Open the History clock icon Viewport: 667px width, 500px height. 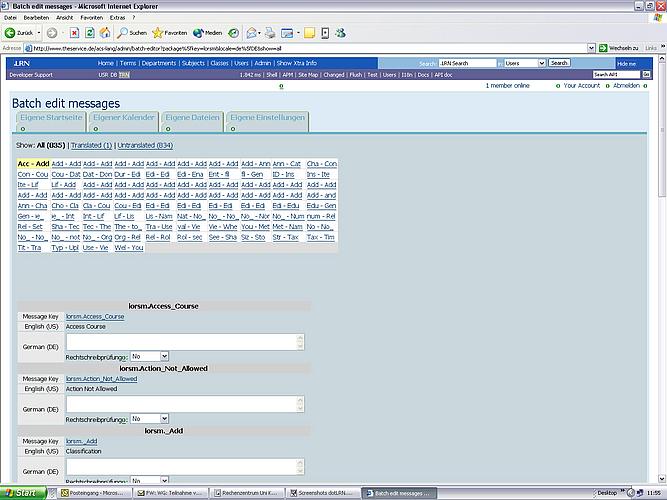[x=233, y=33]
